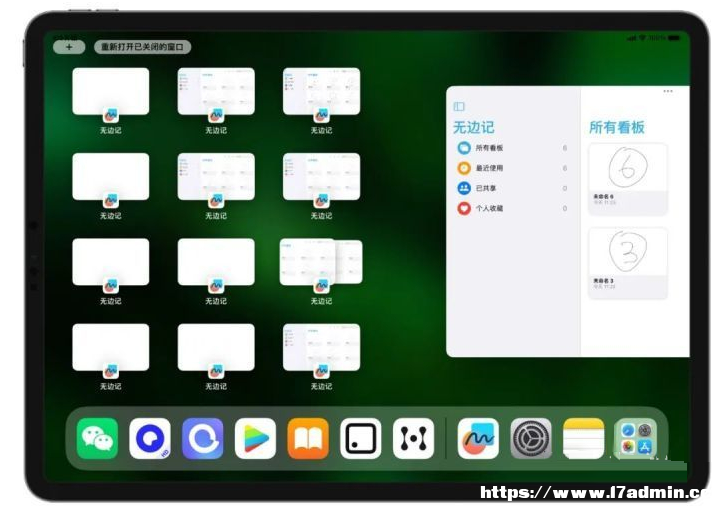Screen dimensions: 716x506
Task: Open the 未命名 6 board thumbnail
Action: pyautogui.click(x=628, y=179)
